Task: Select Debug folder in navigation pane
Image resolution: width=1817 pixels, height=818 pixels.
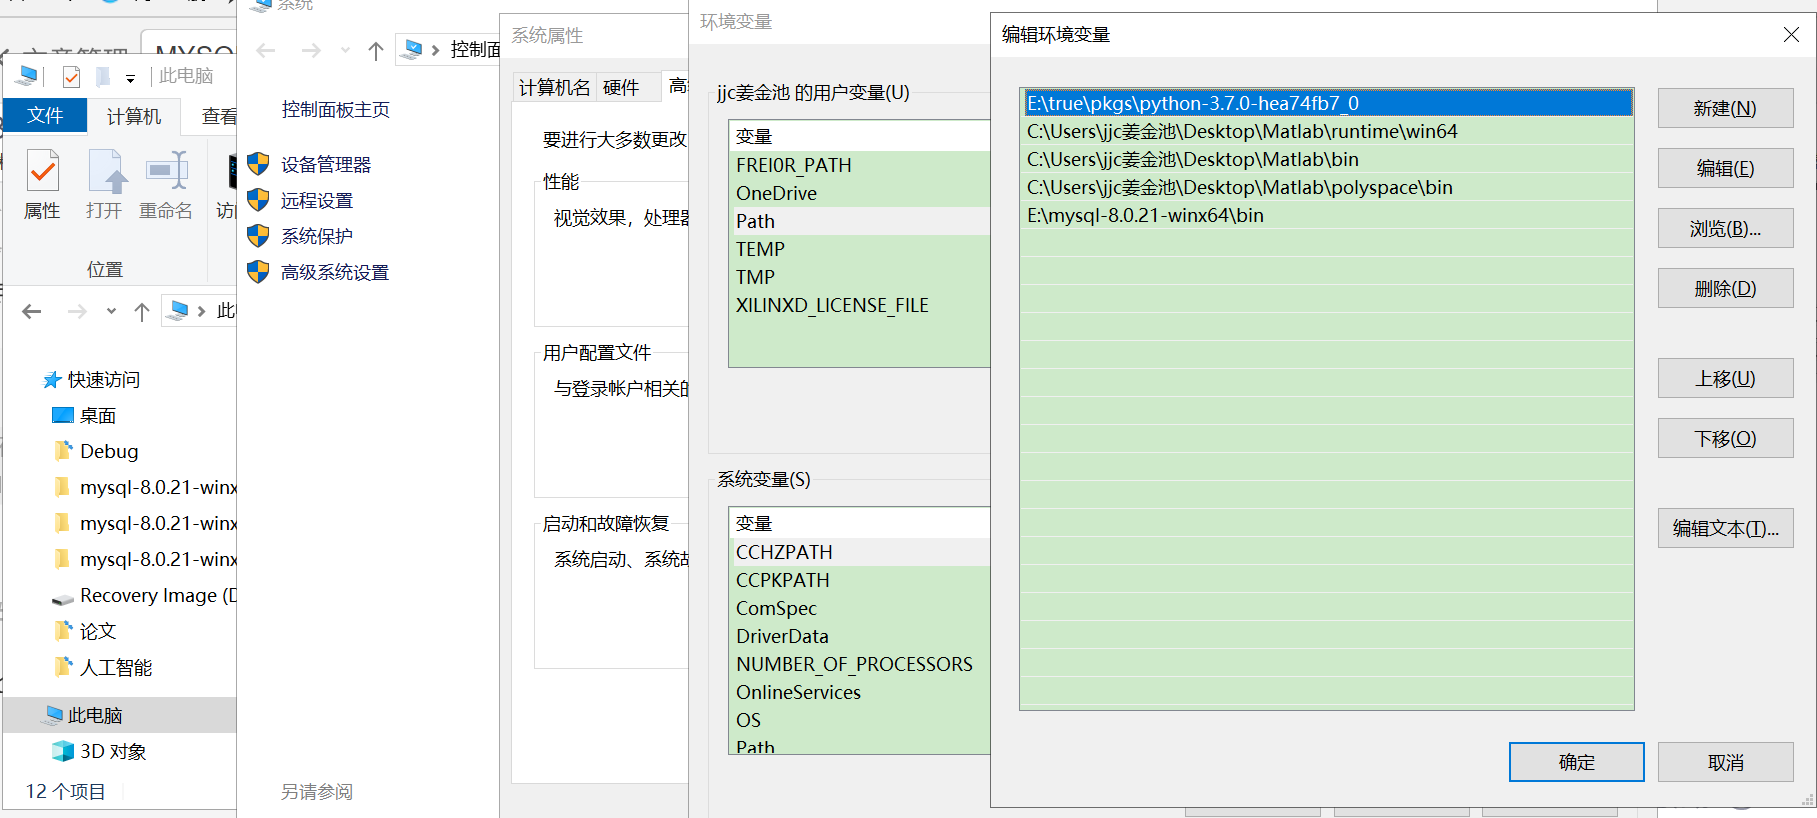Action: click(109, 452)
